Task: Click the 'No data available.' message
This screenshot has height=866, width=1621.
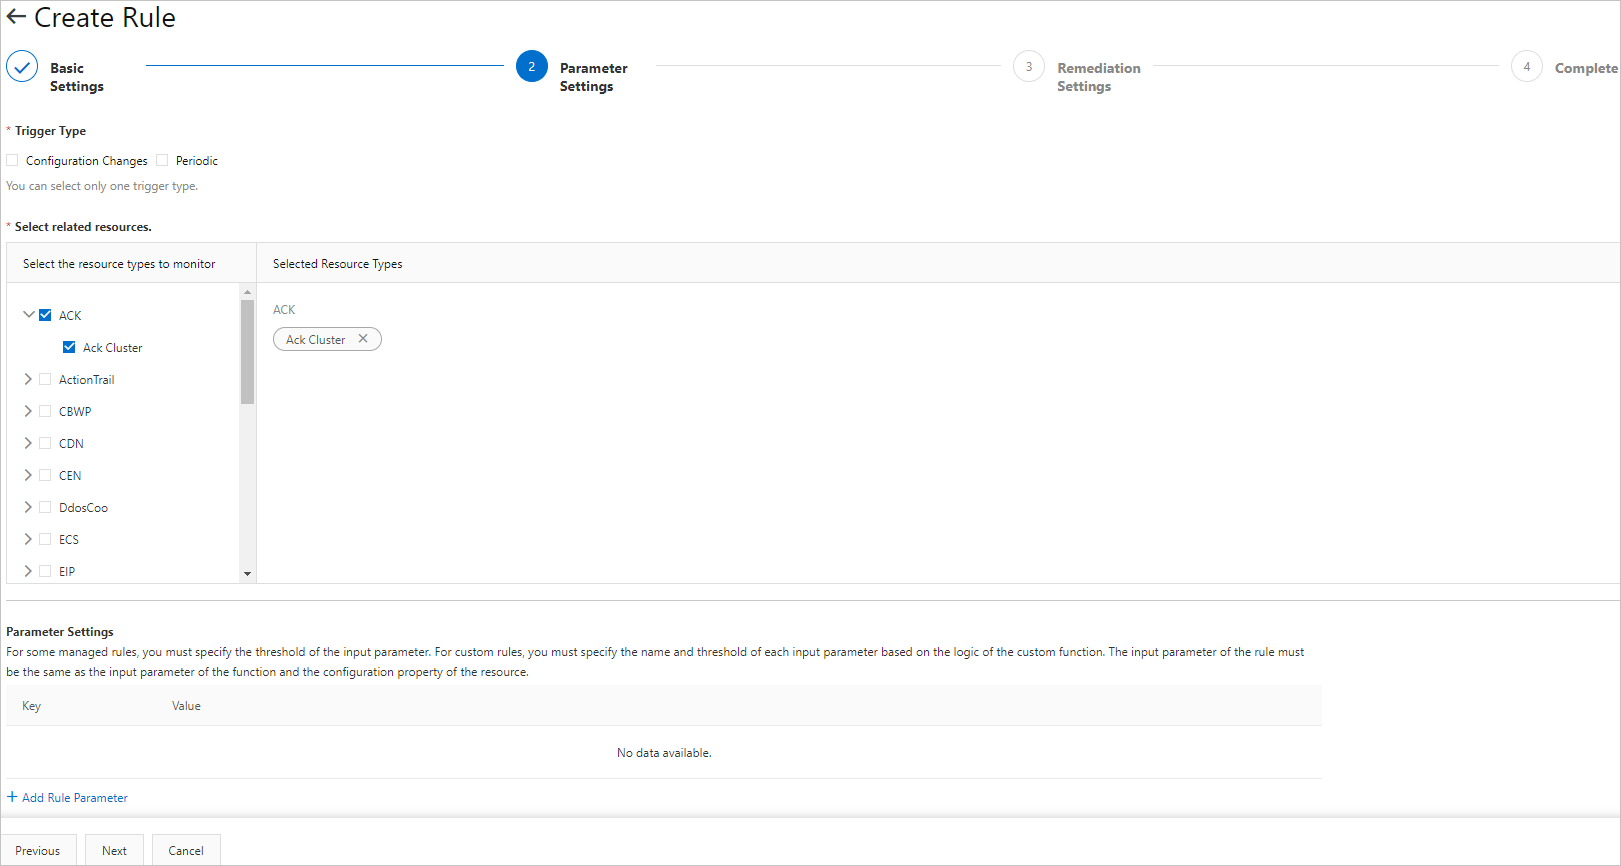Action: (x=664, y=753)
